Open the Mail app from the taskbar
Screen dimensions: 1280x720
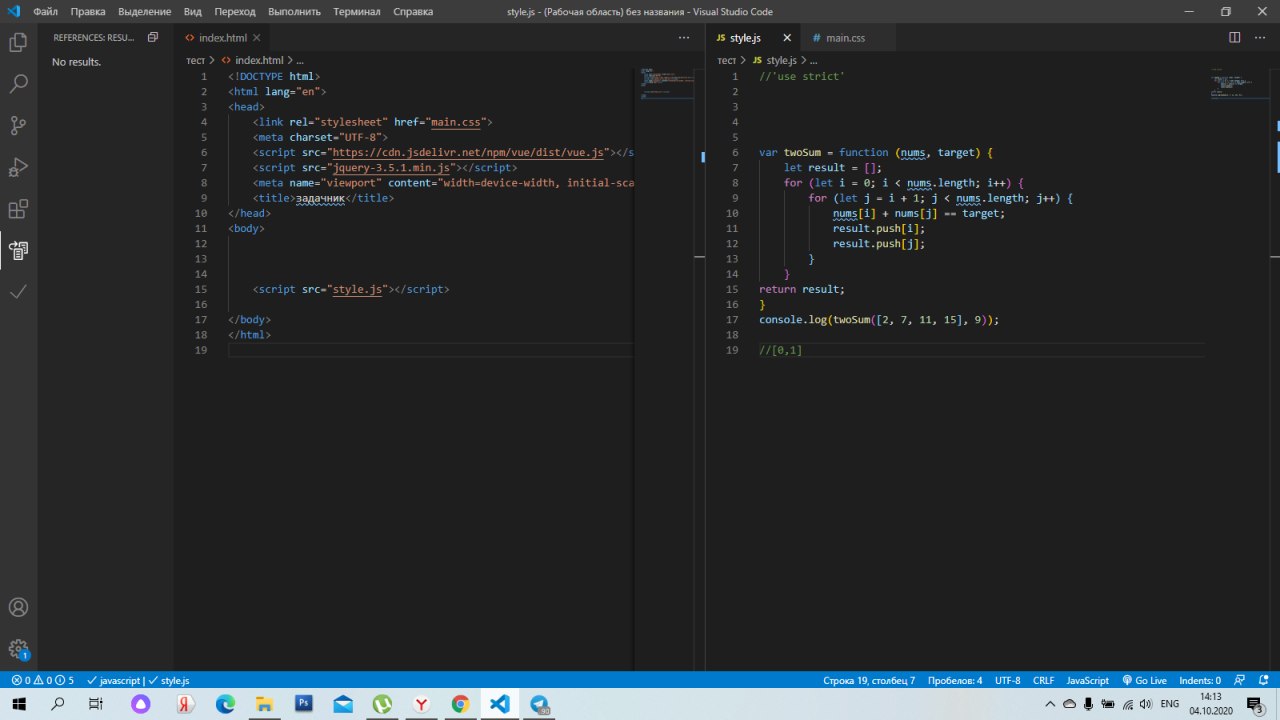pyautogui.click(x=343, y=704)
